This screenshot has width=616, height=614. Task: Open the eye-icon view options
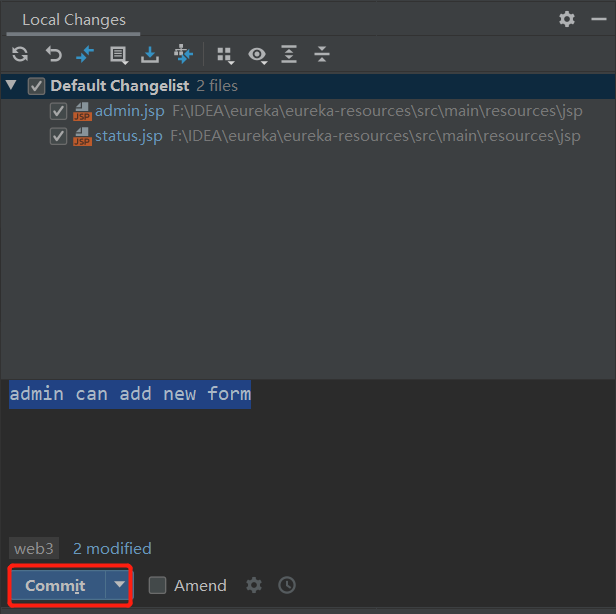tap(258, 54)
